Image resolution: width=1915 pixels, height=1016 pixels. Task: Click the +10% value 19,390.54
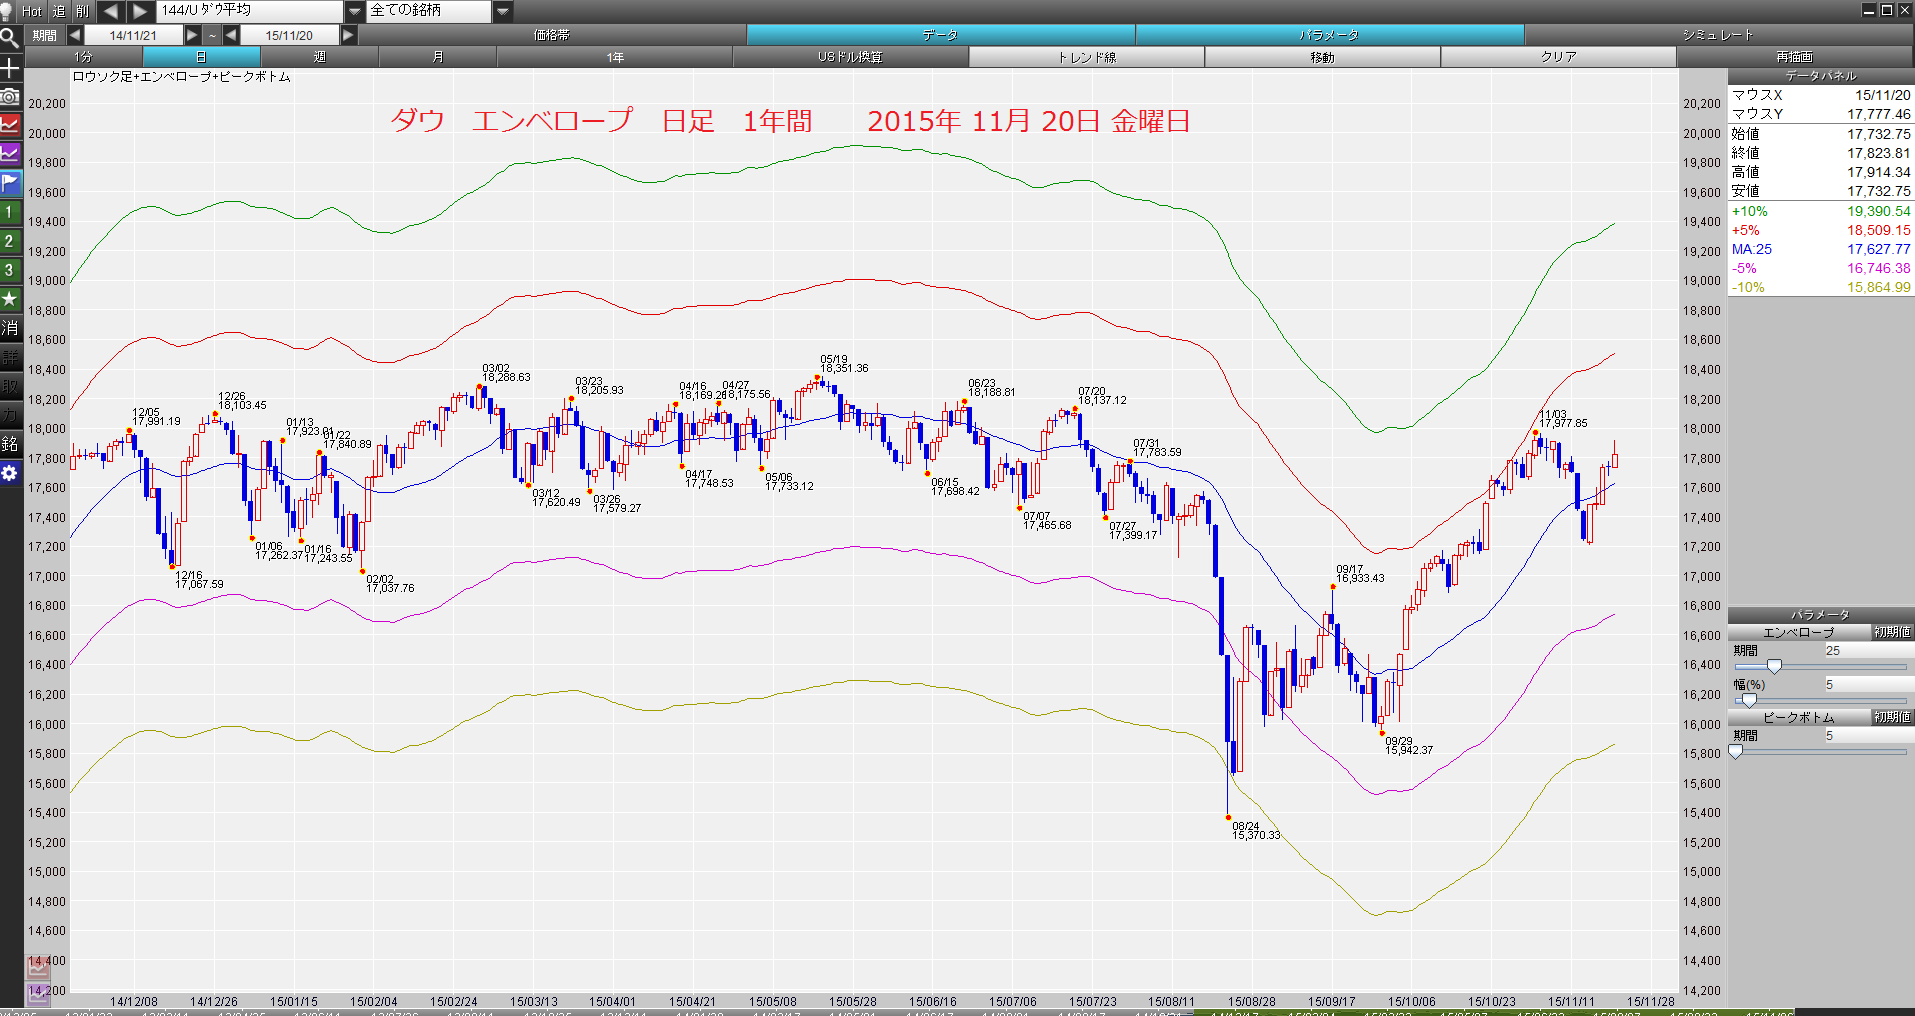coord(1878,211)
